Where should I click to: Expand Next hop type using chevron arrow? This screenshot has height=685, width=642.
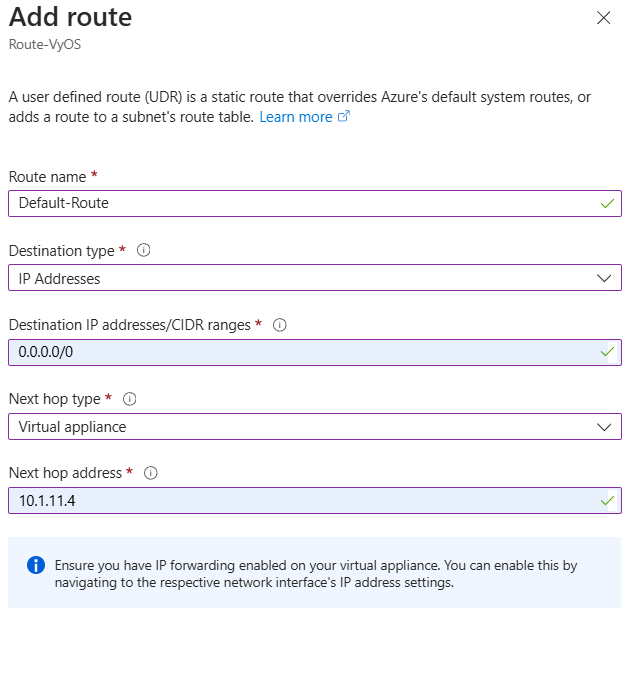(604, 426)
